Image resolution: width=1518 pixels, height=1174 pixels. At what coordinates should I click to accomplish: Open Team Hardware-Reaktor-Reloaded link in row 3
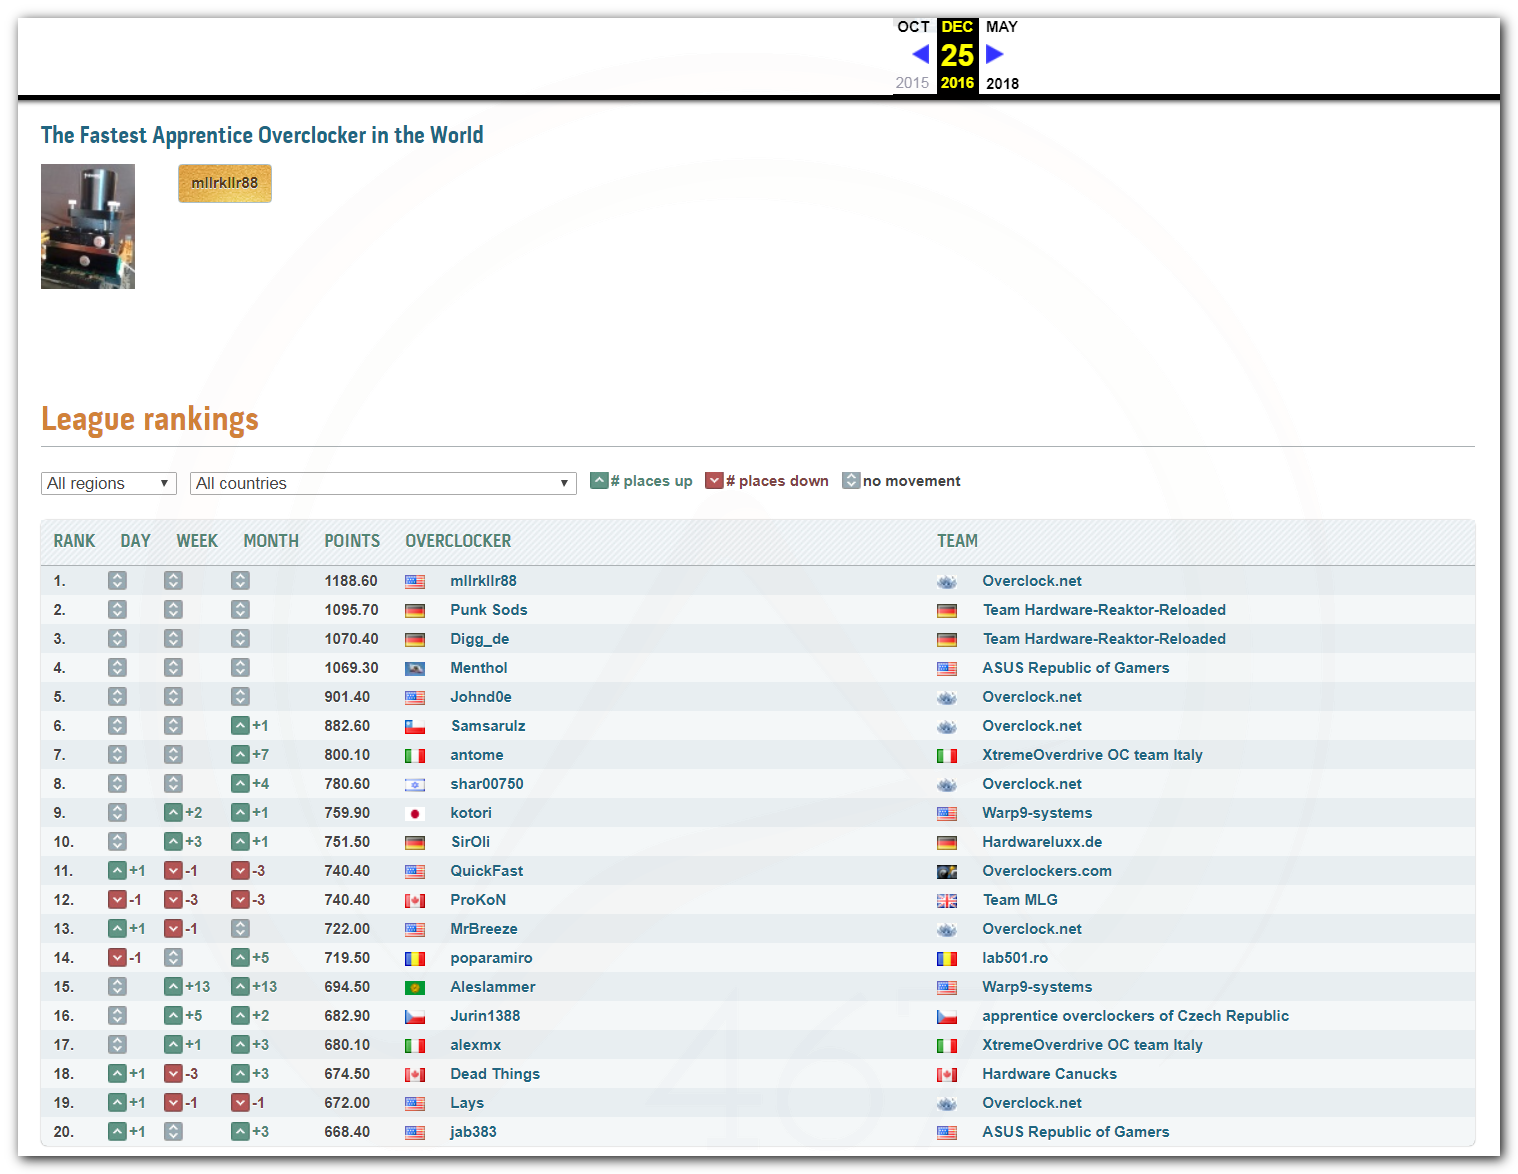pos(1104,639)
